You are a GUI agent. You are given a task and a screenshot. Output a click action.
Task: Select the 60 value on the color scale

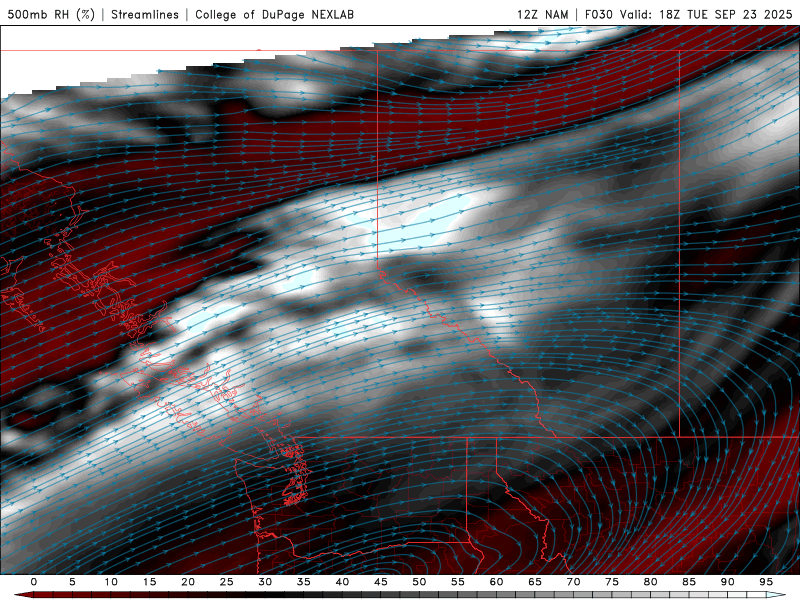496,582
